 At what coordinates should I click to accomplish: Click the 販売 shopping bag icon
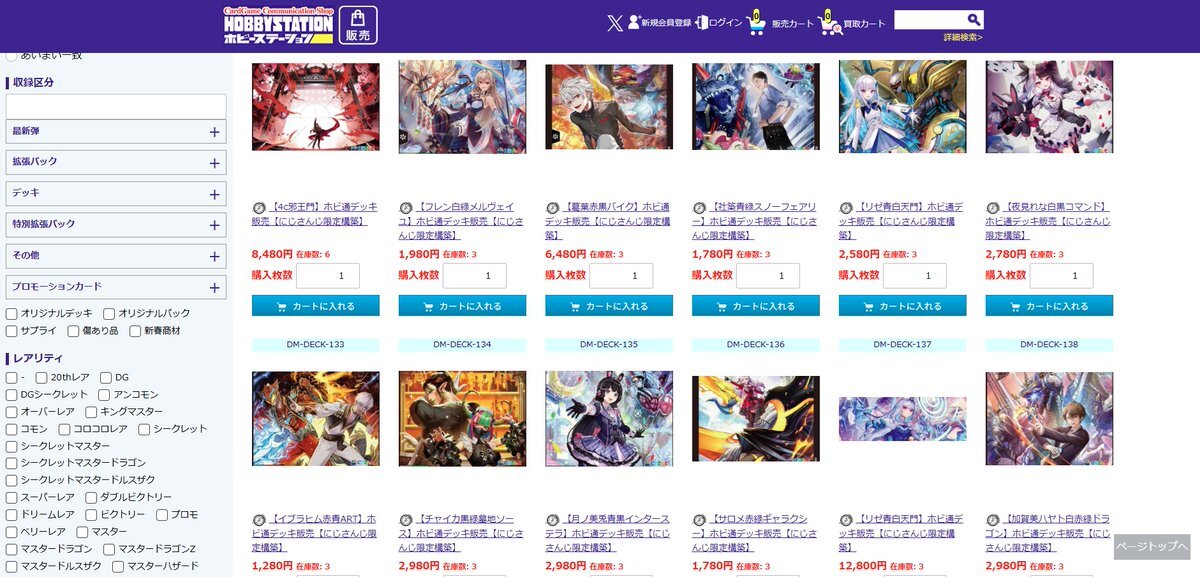click(358, 26)
